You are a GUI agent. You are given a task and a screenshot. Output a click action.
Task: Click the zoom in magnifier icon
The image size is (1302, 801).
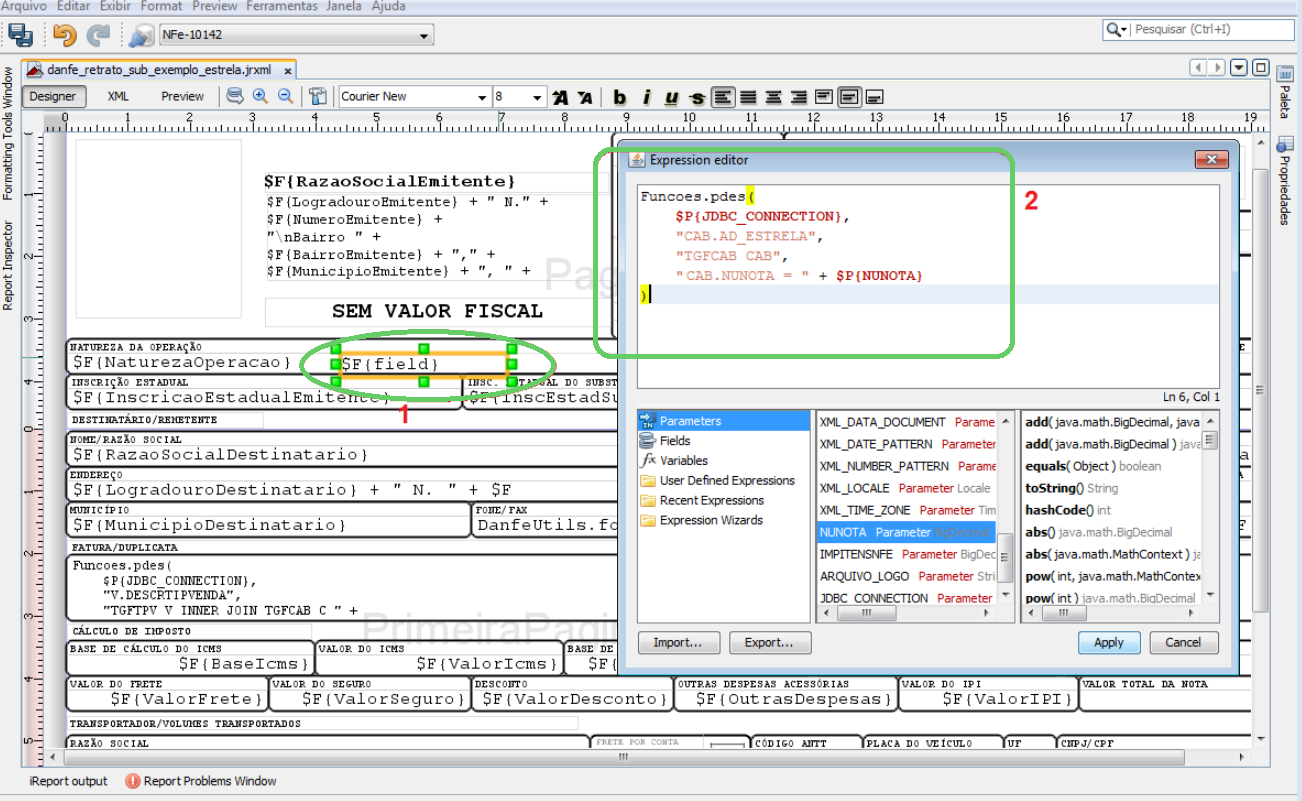pos(260,96)
